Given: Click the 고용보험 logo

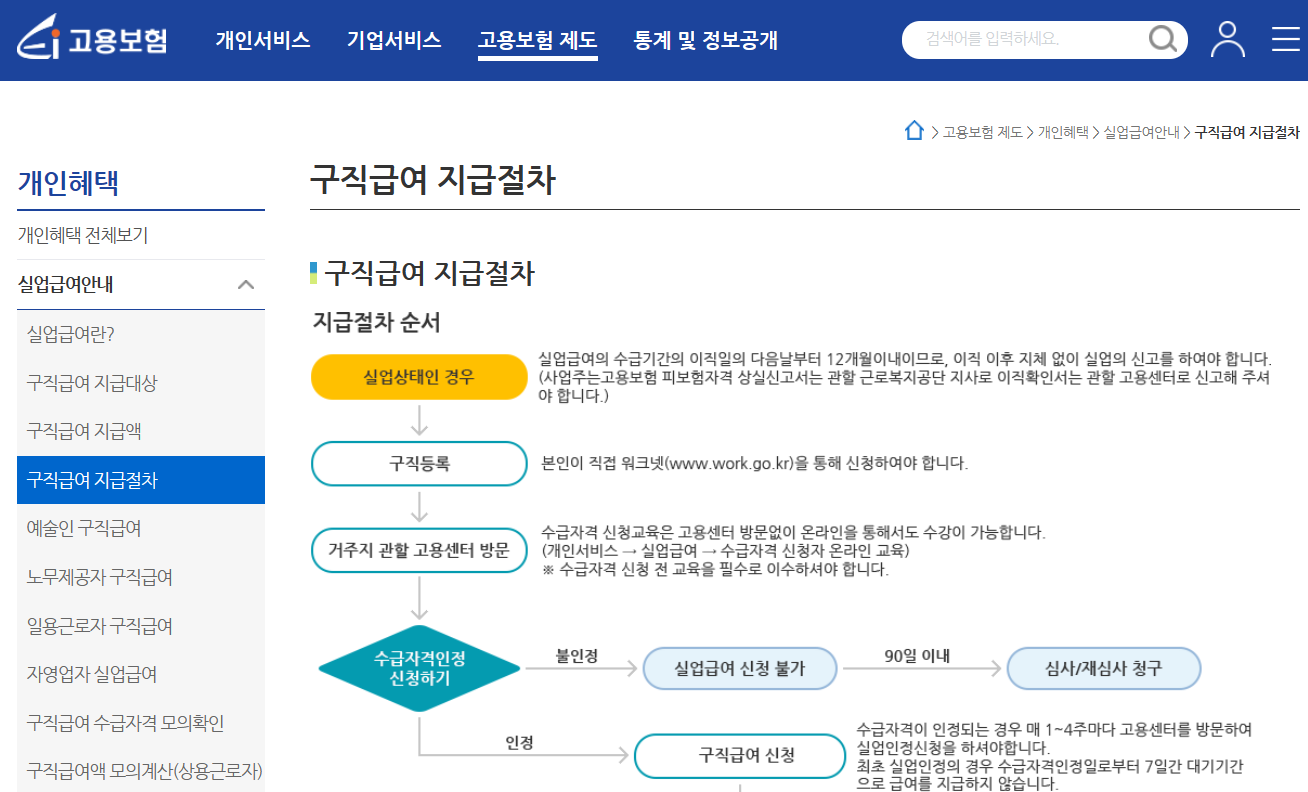Looking at the screenshot, I should tap(90, 40).
